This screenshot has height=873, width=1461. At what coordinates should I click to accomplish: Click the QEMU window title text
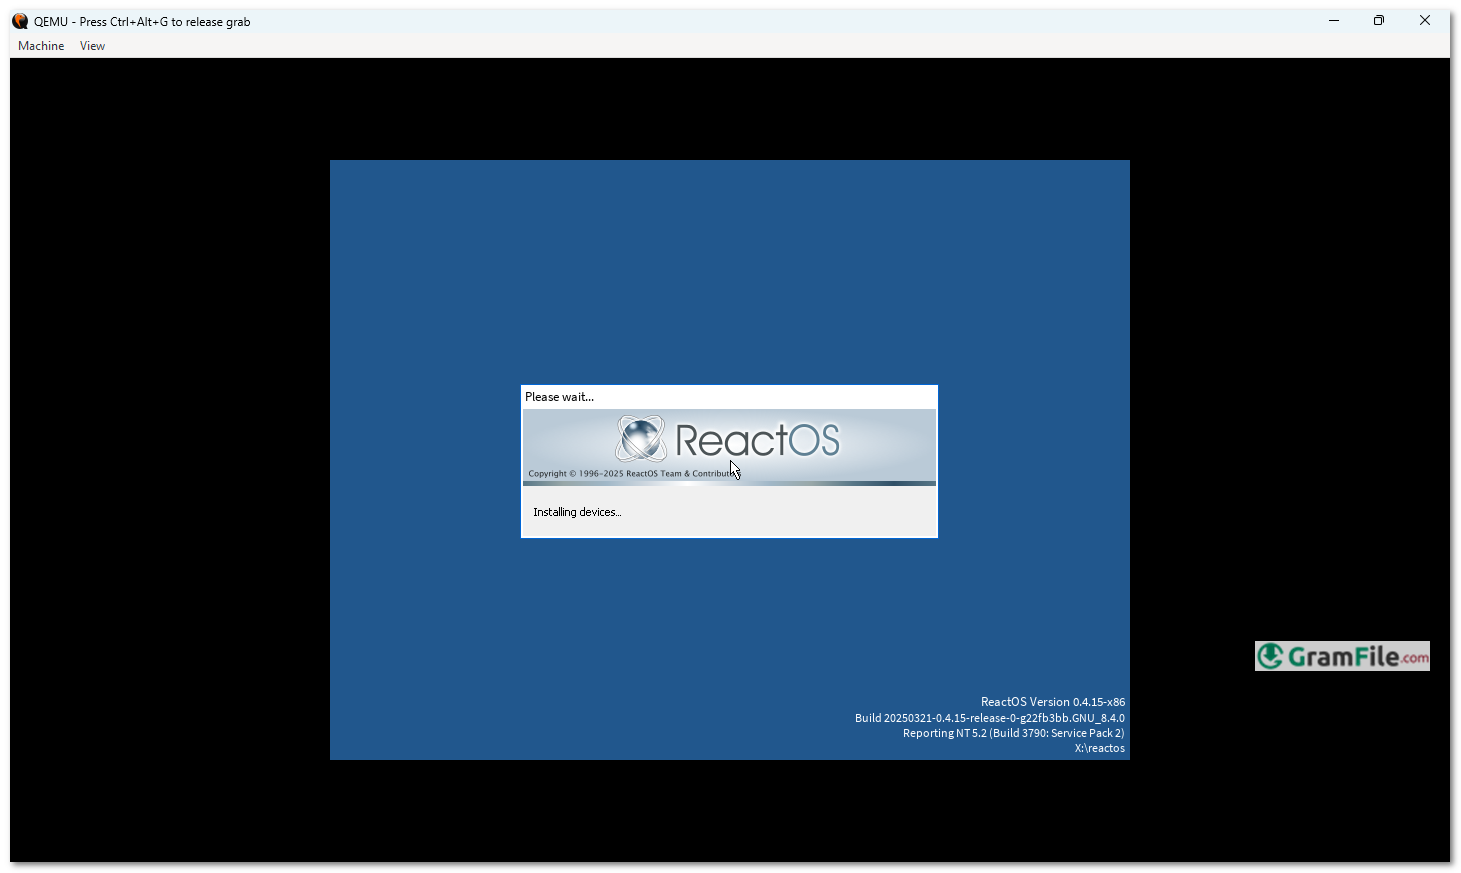click(x=142, y=22)
